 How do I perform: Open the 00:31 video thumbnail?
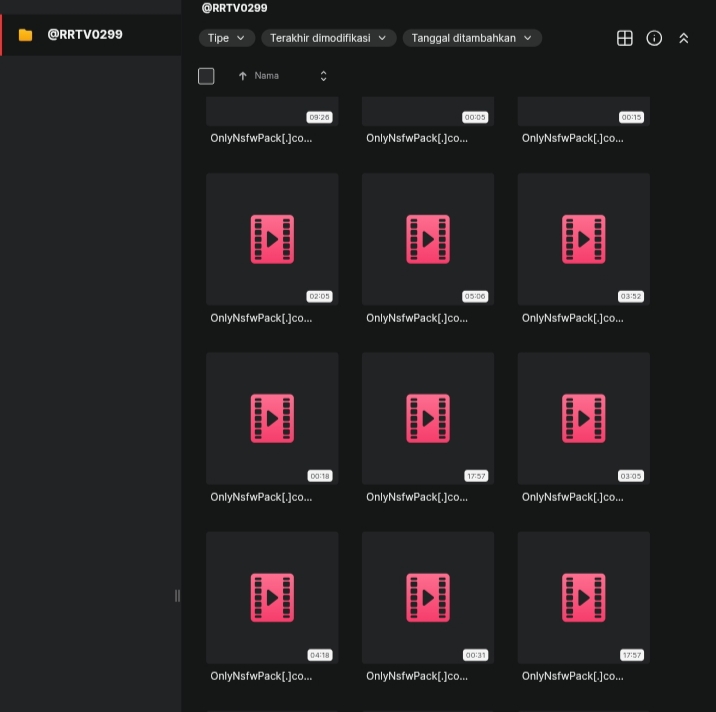(428, 597)
